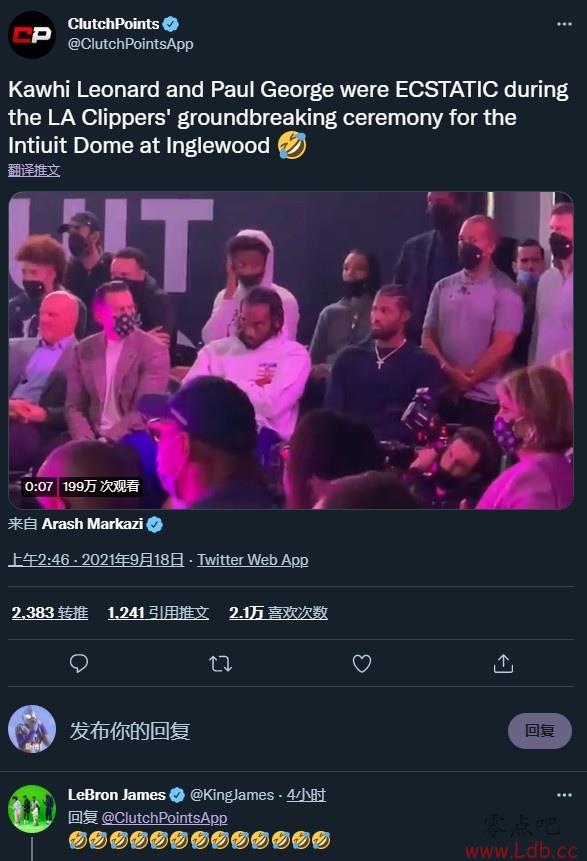
Task: View the 2.1万 喜欢次数 likes list
Action: click(x=278, y=613)
